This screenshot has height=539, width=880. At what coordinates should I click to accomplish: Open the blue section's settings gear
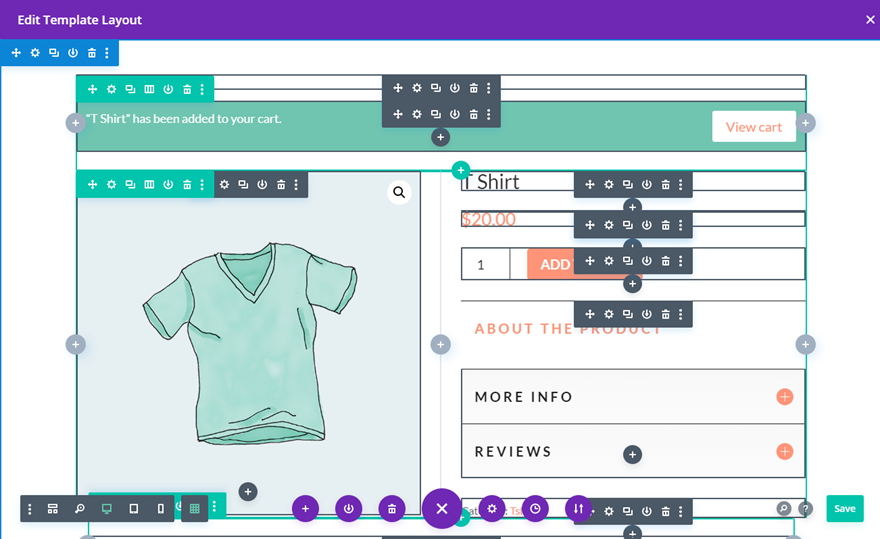coord(35,53)
